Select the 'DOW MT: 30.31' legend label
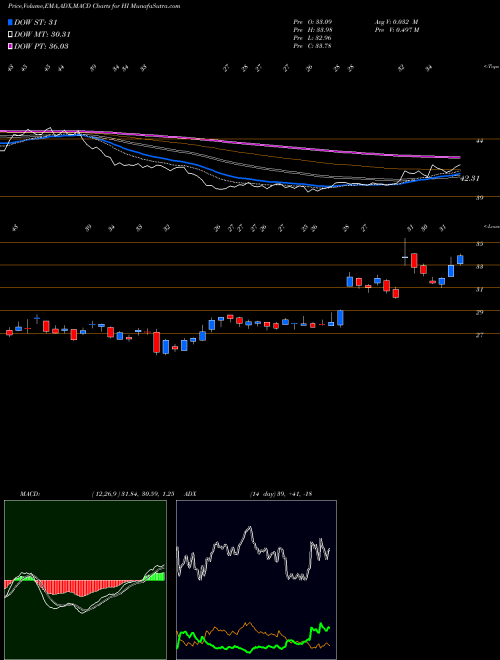 (42, 35)
